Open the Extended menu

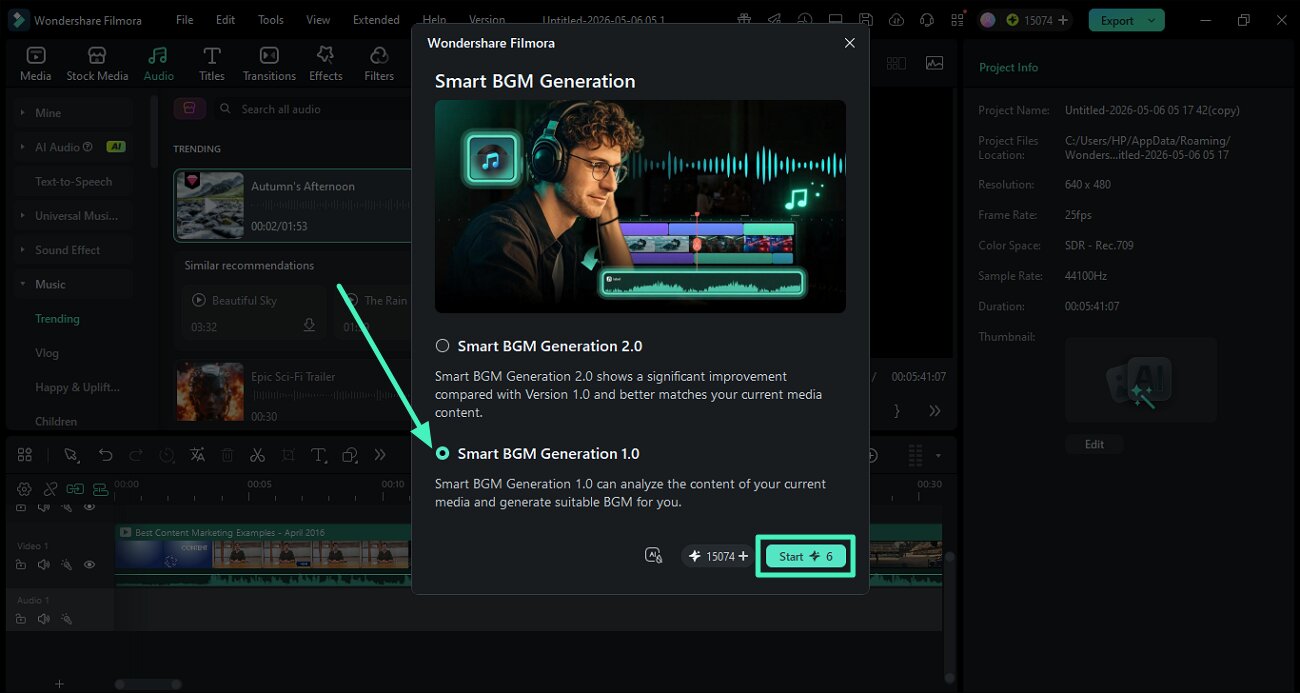tap(376, 20)
